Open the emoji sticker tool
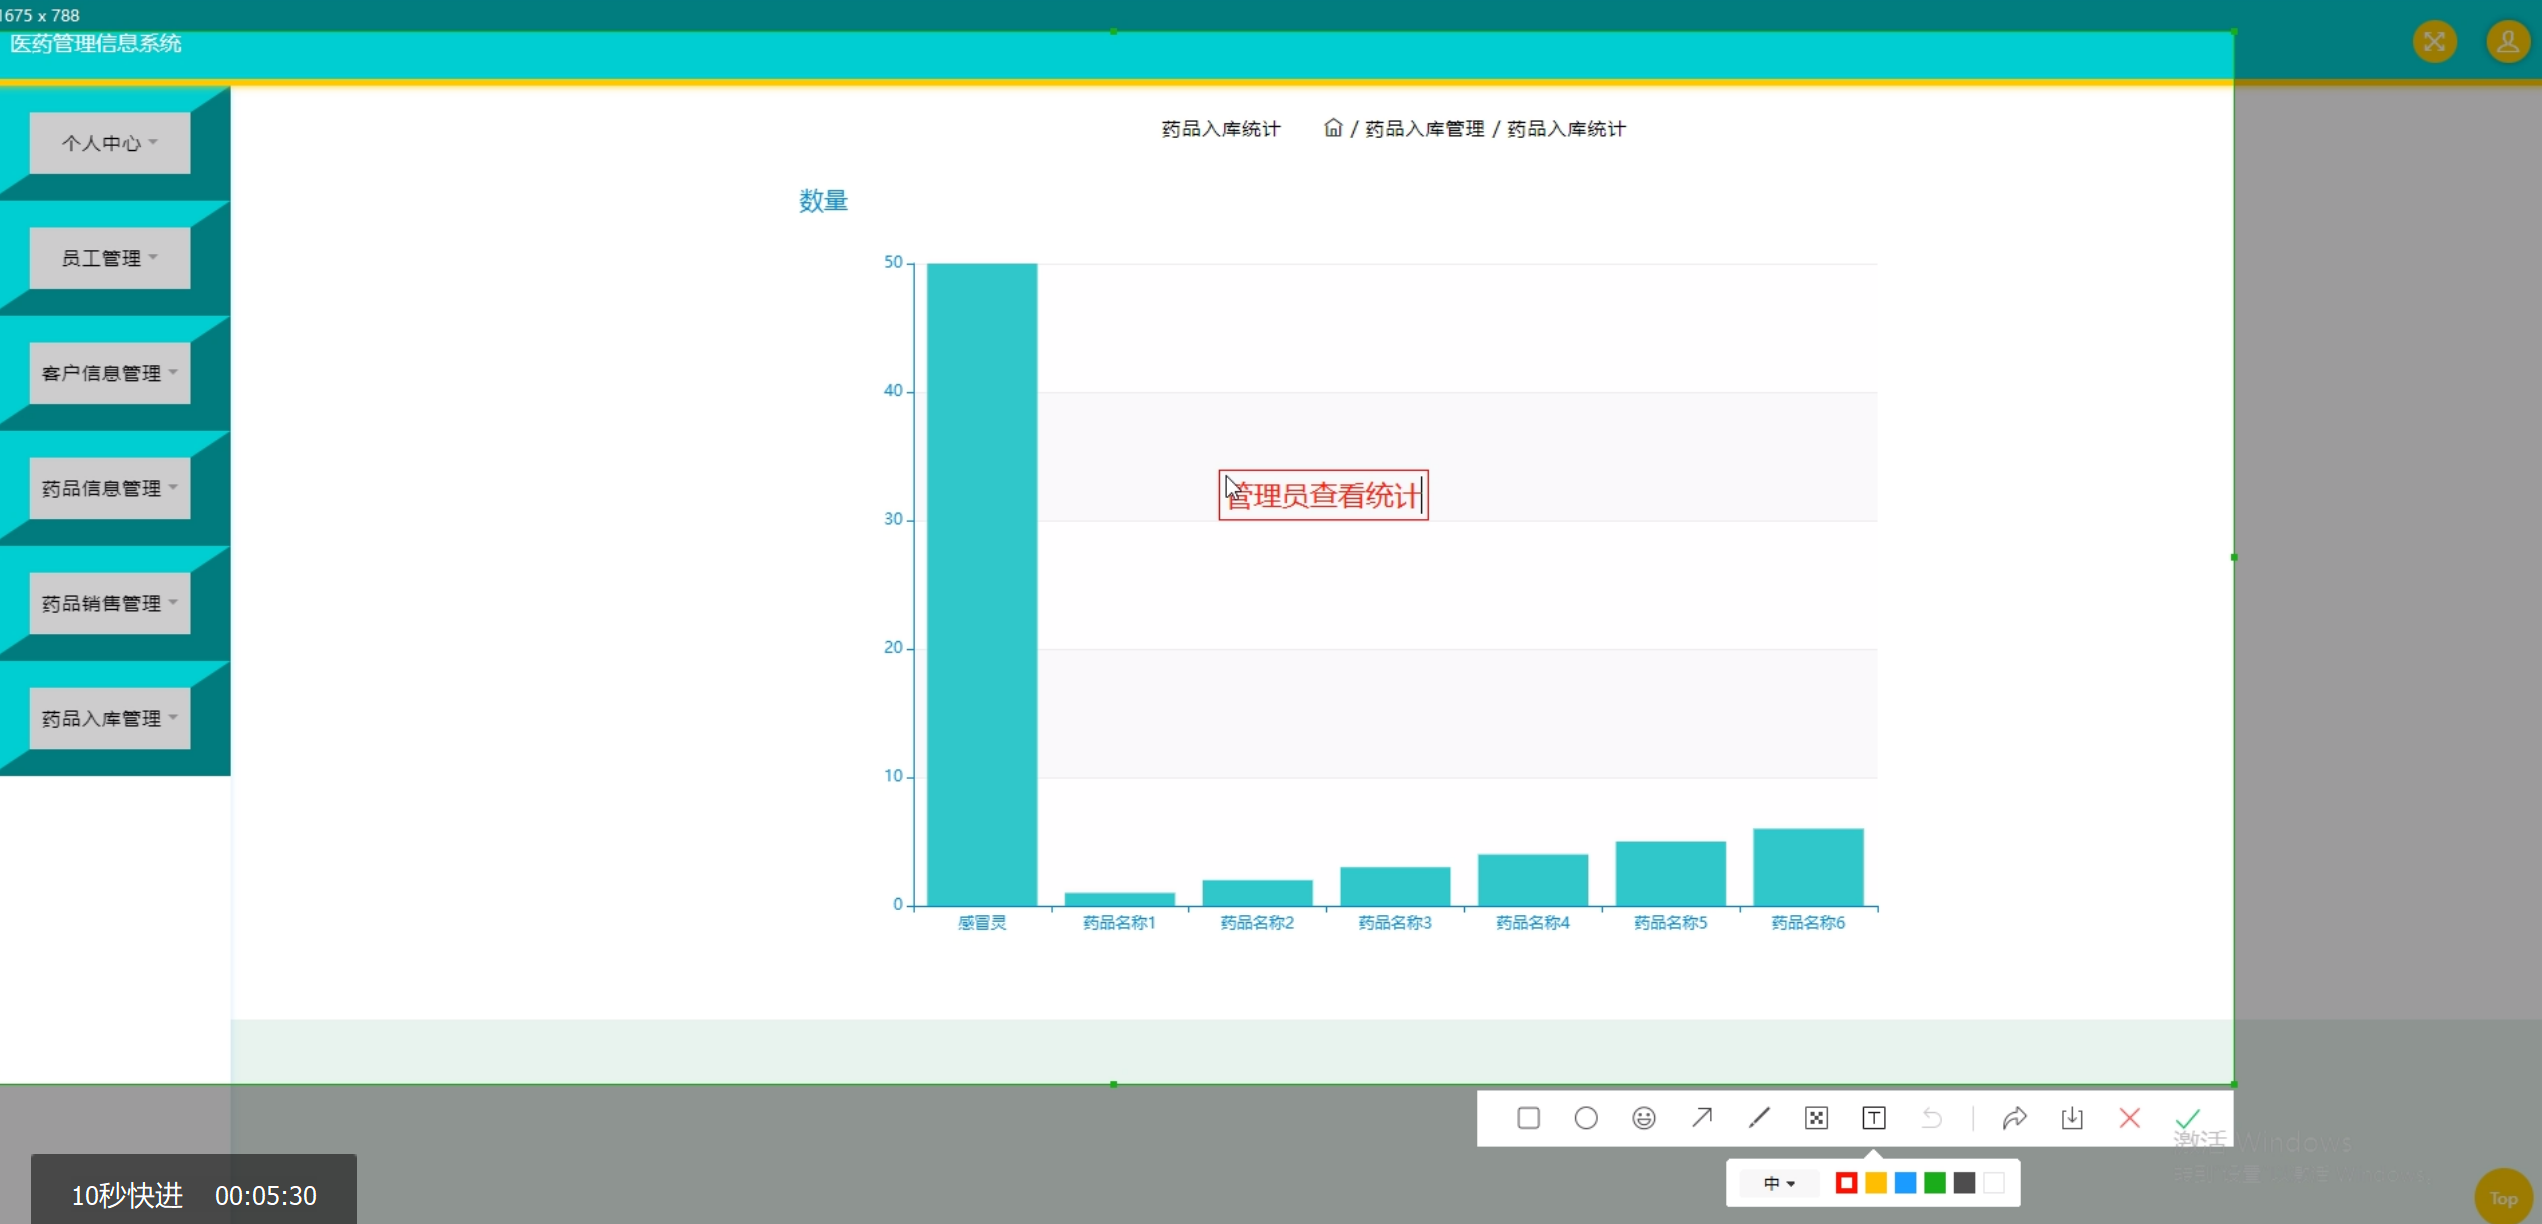Image resolution: width=2542 pixels, height=1224 pixels. click(1644, 1118)
